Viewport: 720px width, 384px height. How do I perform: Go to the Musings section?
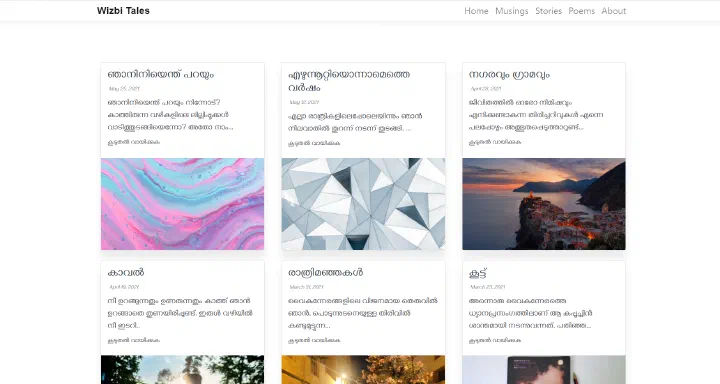tap(512, 11)
